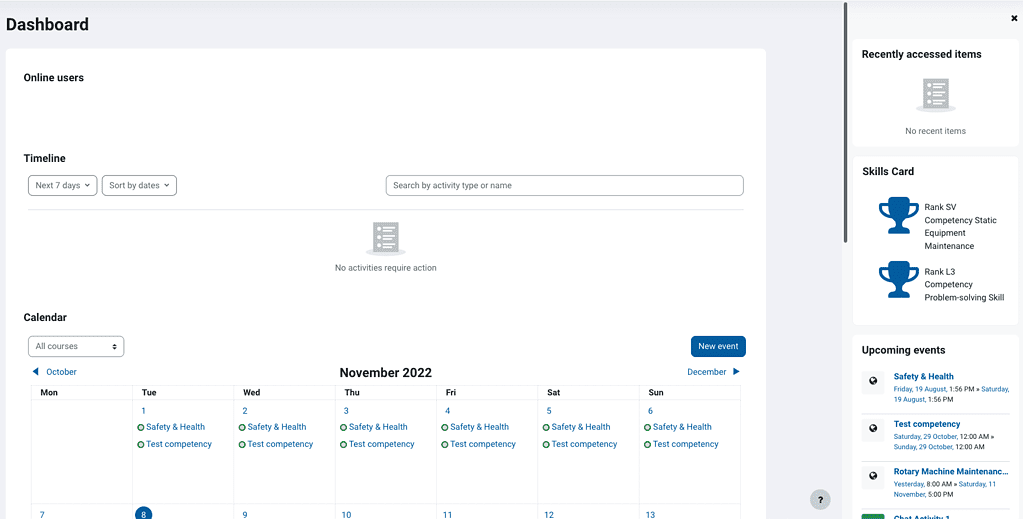Close the block drawer with X icon

[x=1014, y=19]
